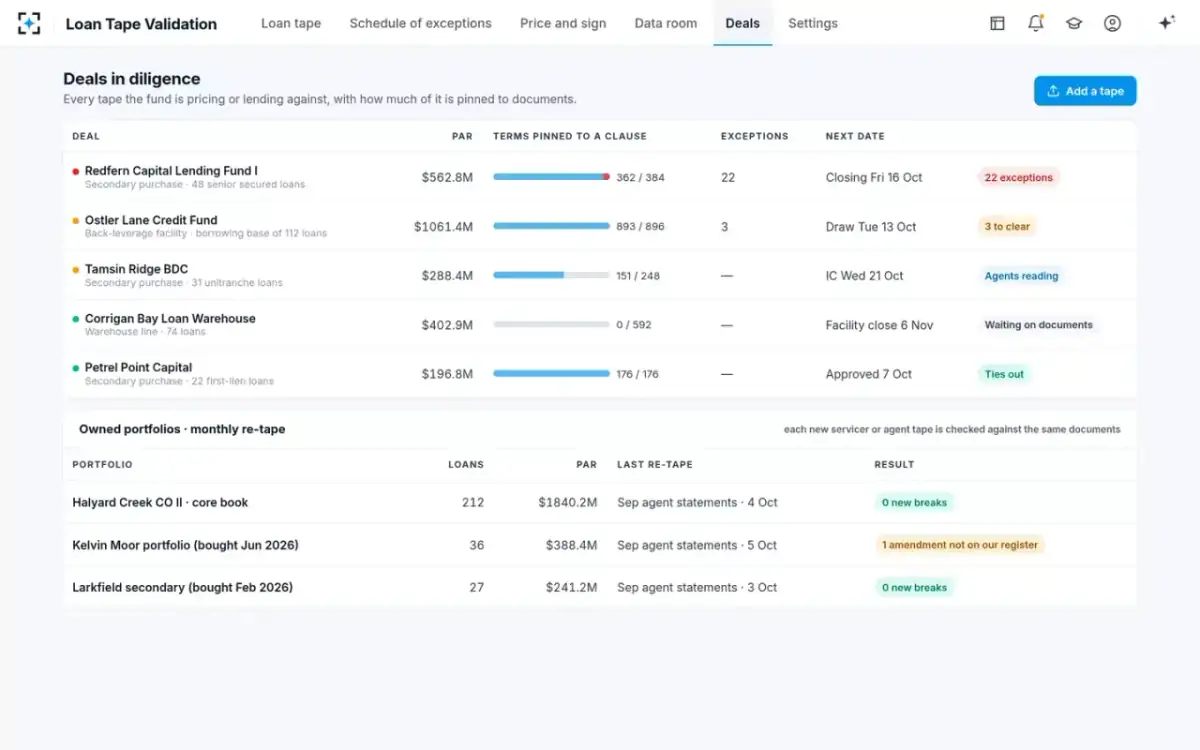Click the amber status dot beside Ostler Lane
Viewport: 1200px width, 750px height.
76,220
